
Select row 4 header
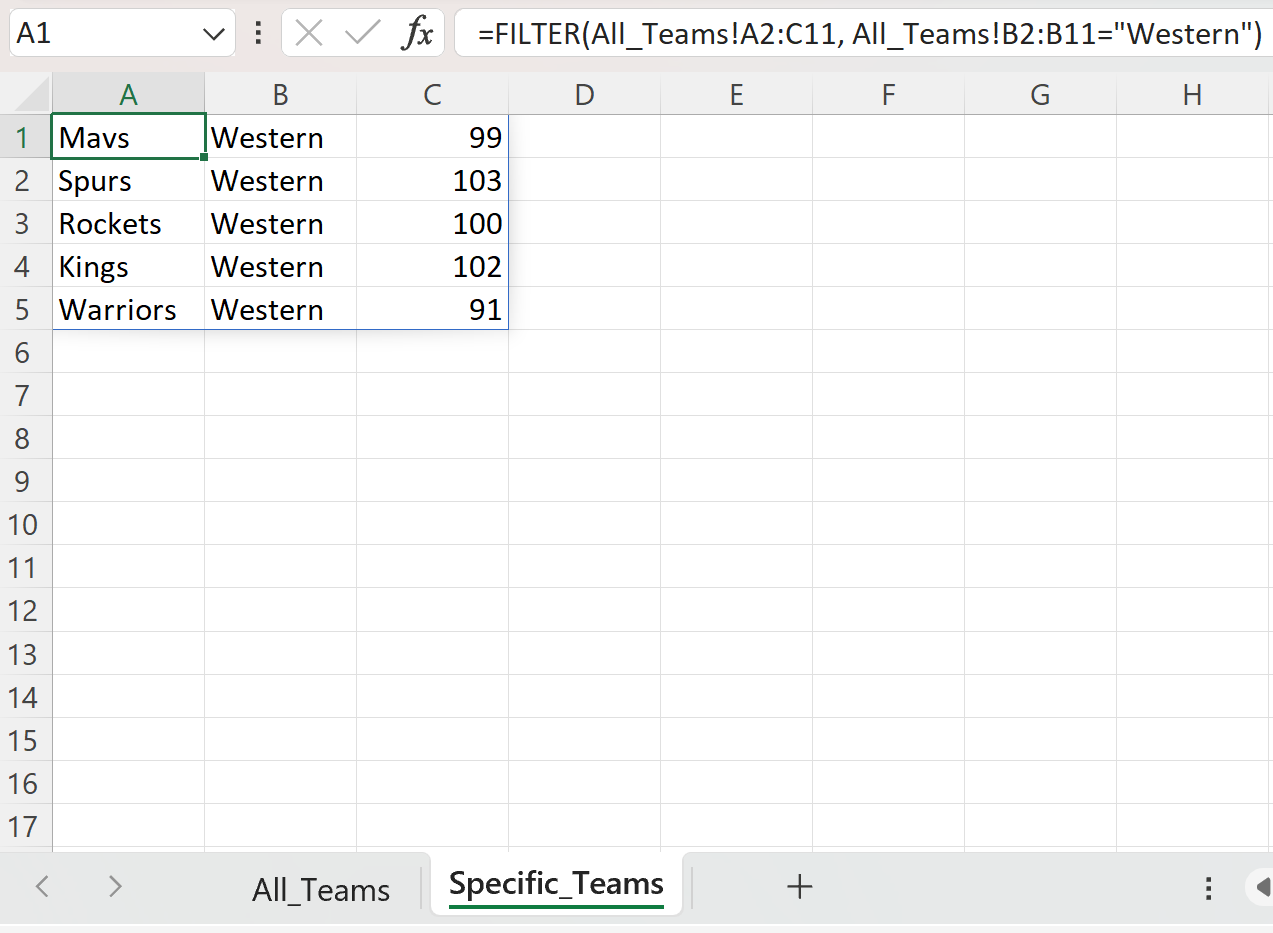point(26,266)
